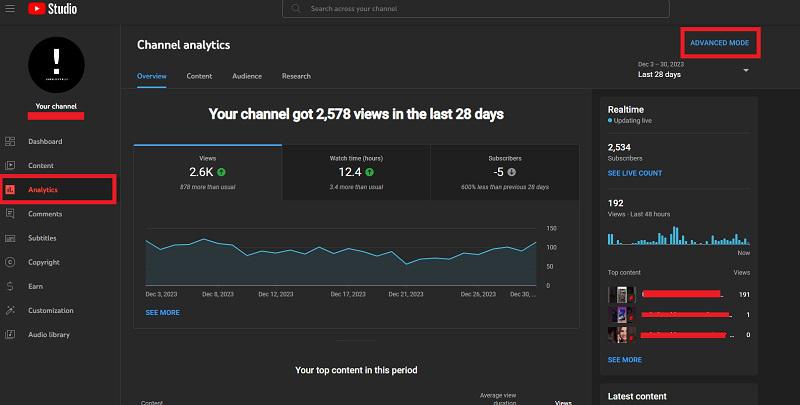Screen dimensions: 800x405
Task: Click the search magnifier icon
Action: pyautogui.click(x=296, y=9)
